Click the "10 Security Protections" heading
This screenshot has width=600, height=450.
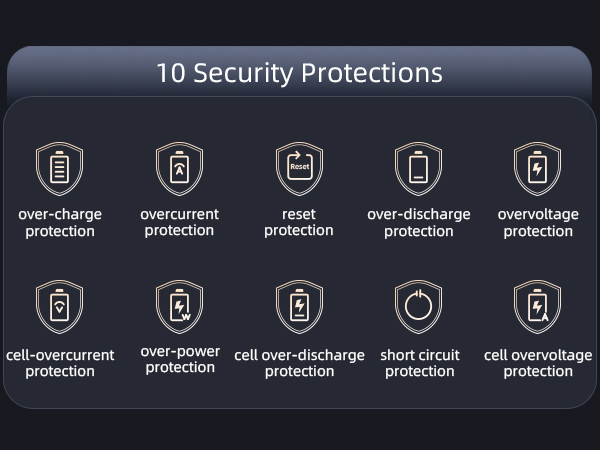[300, 73]
